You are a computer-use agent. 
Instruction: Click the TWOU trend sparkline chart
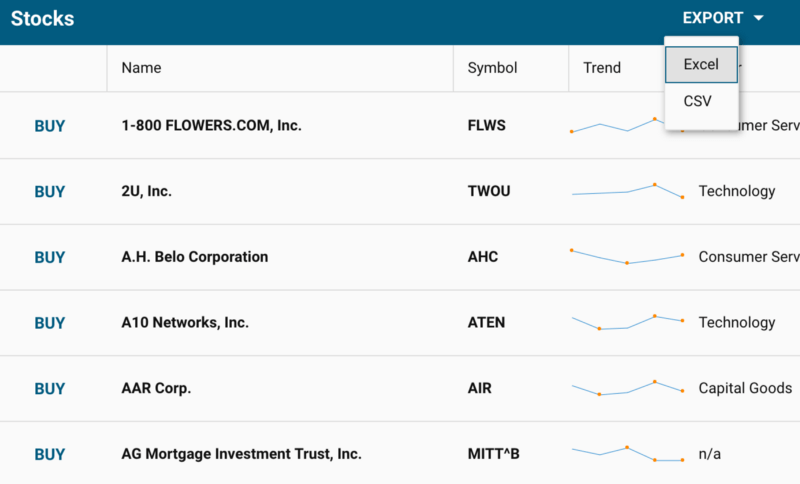point(628,191)
